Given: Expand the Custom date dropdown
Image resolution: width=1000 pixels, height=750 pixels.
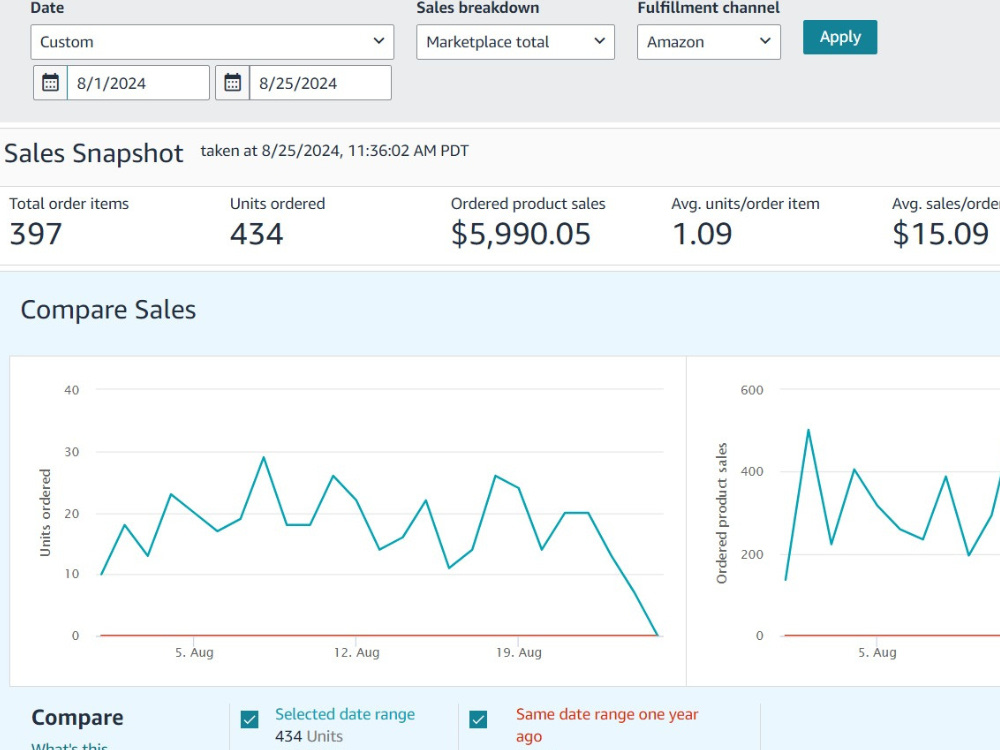Looking at the screenshot, I should point(212,42).
